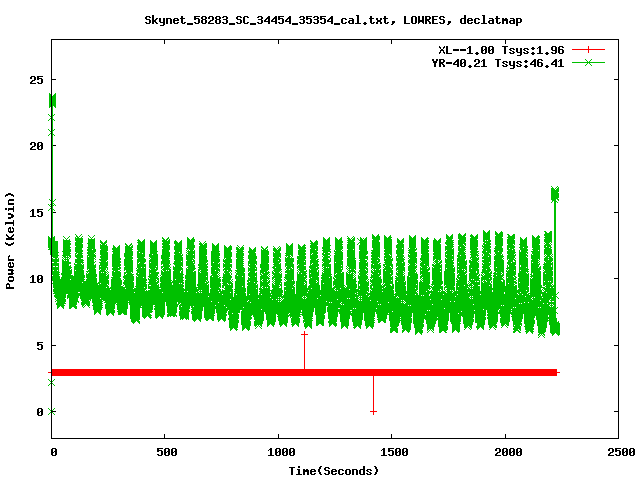The height and width of the screenshot is (480, 640).
Task: Click the x-axis tick label 1000
Action: click(x=281, y=452)
